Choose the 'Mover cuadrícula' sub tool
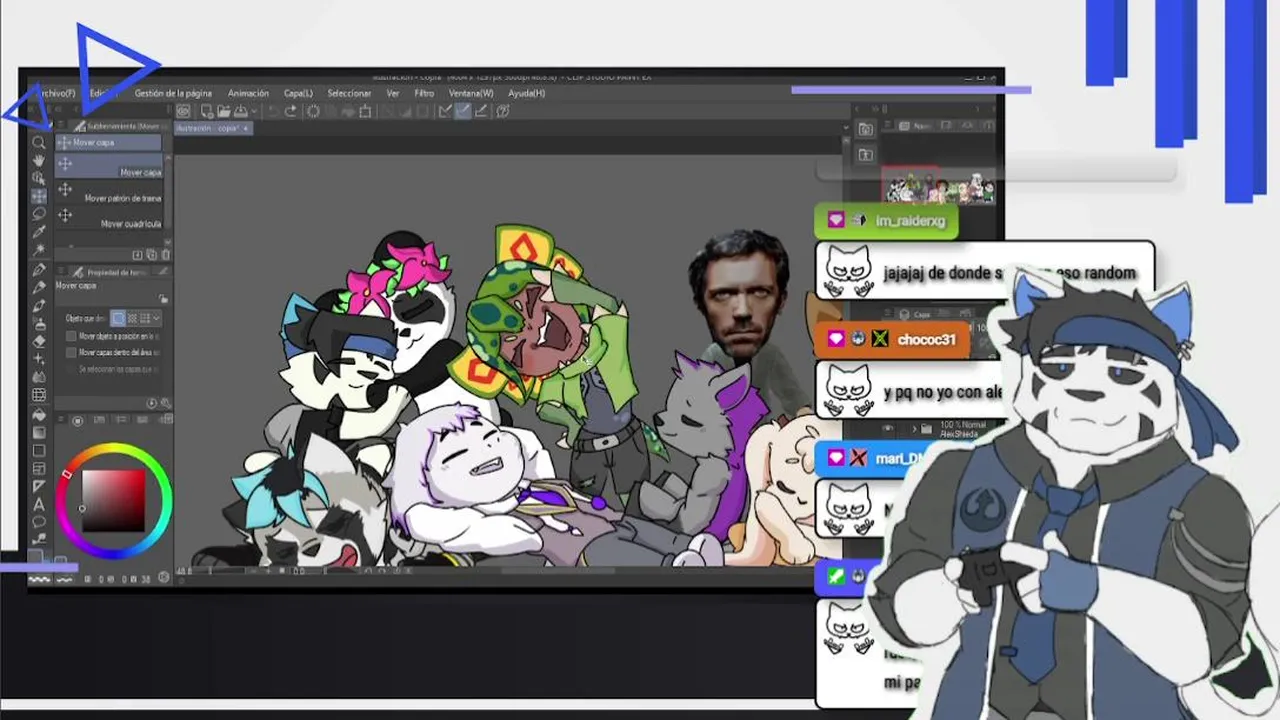 [108, 217]
